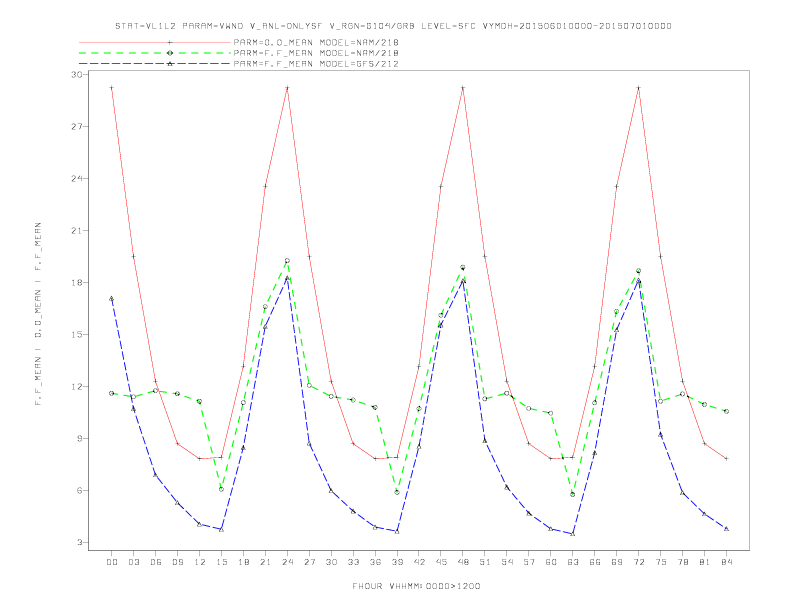Click x-axis forecast hour label 72
792x612 pixels.
[639, 562]
